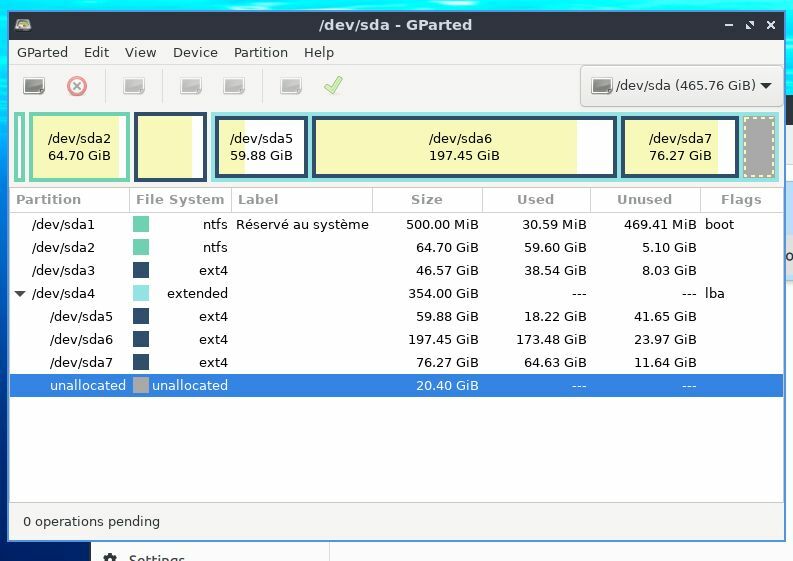Click the Resize/Move toolbar icon
The width and height of the screenshot is (793, 561).
[134, 86]
